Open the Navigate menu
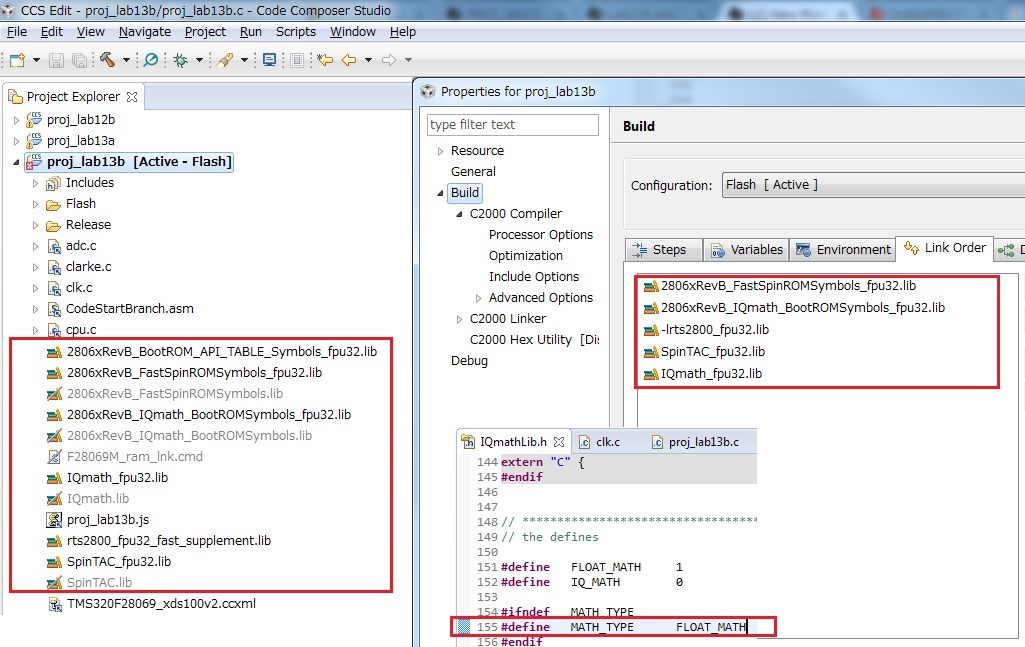The height and width of the screenshot is (647, 1025). [144, 31]
